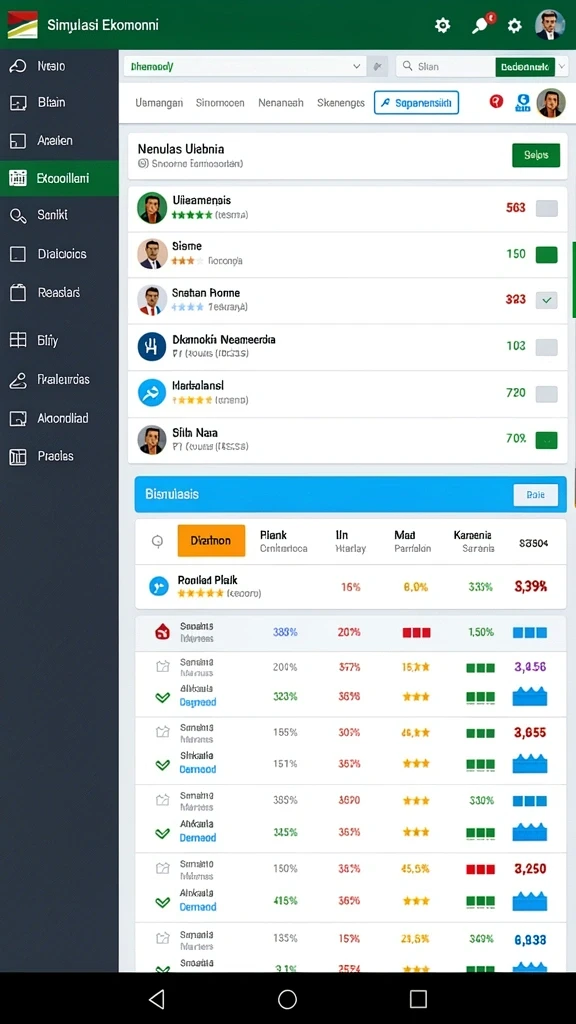Click into the Slian search field
This screenshot has height=1024, width=576.
(x=446, y=66)
